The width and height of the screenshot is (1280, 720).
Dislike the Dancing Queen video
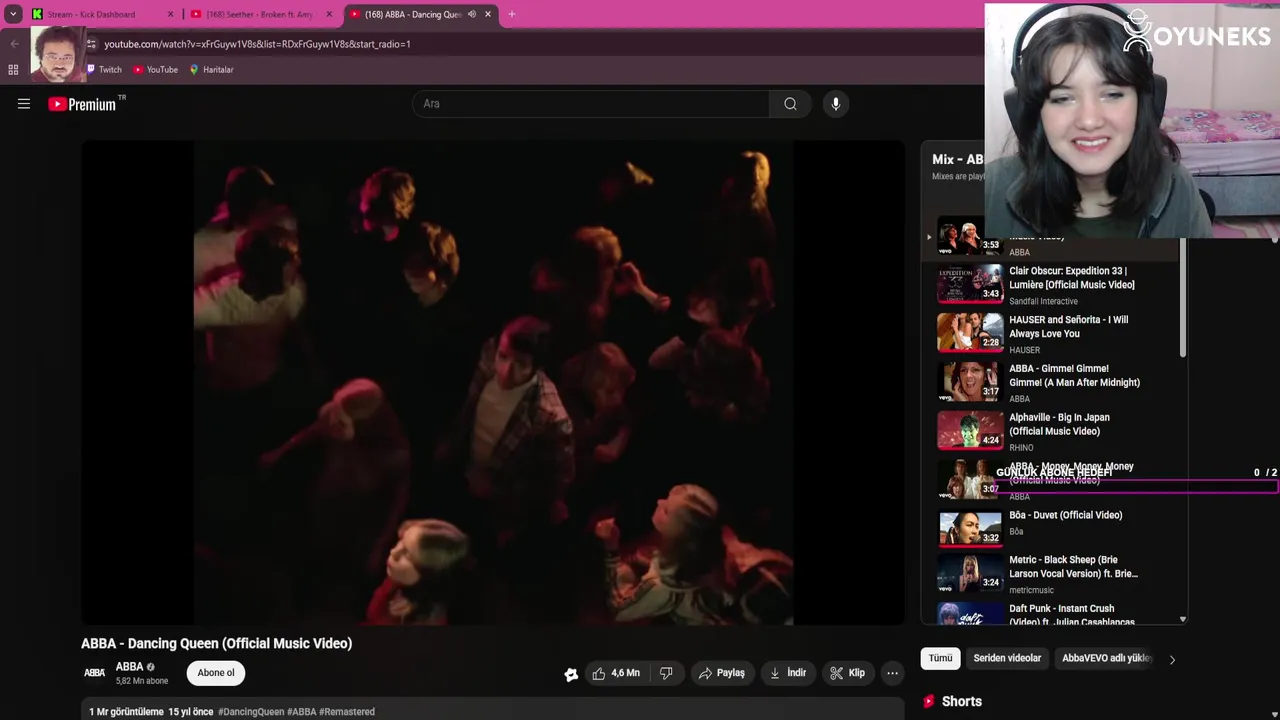pyautogui.click(x=666, y=673)
